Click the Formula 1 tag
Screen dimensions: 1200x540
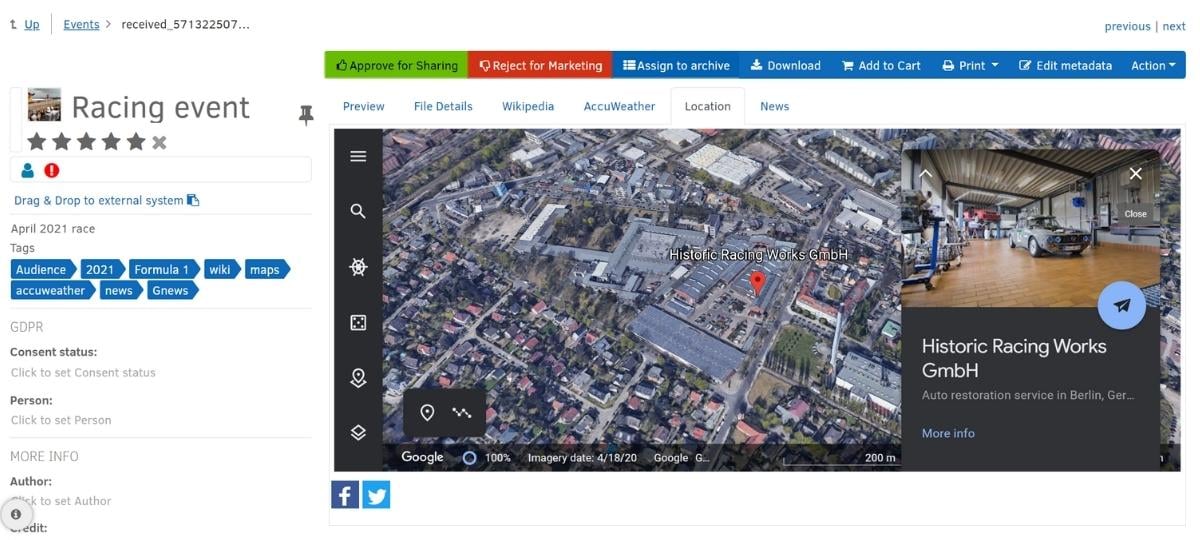(x=163, y=269)
